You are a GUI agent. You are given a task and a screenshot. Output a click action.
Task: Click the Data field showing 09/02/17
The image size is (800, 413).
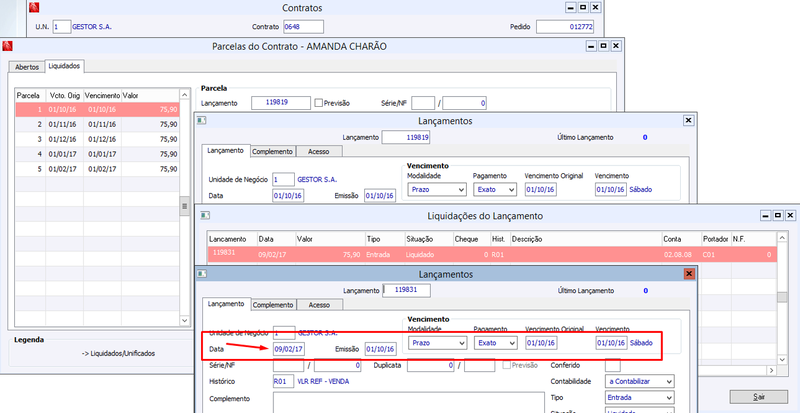pyautogui.click(x=288, y=349)
